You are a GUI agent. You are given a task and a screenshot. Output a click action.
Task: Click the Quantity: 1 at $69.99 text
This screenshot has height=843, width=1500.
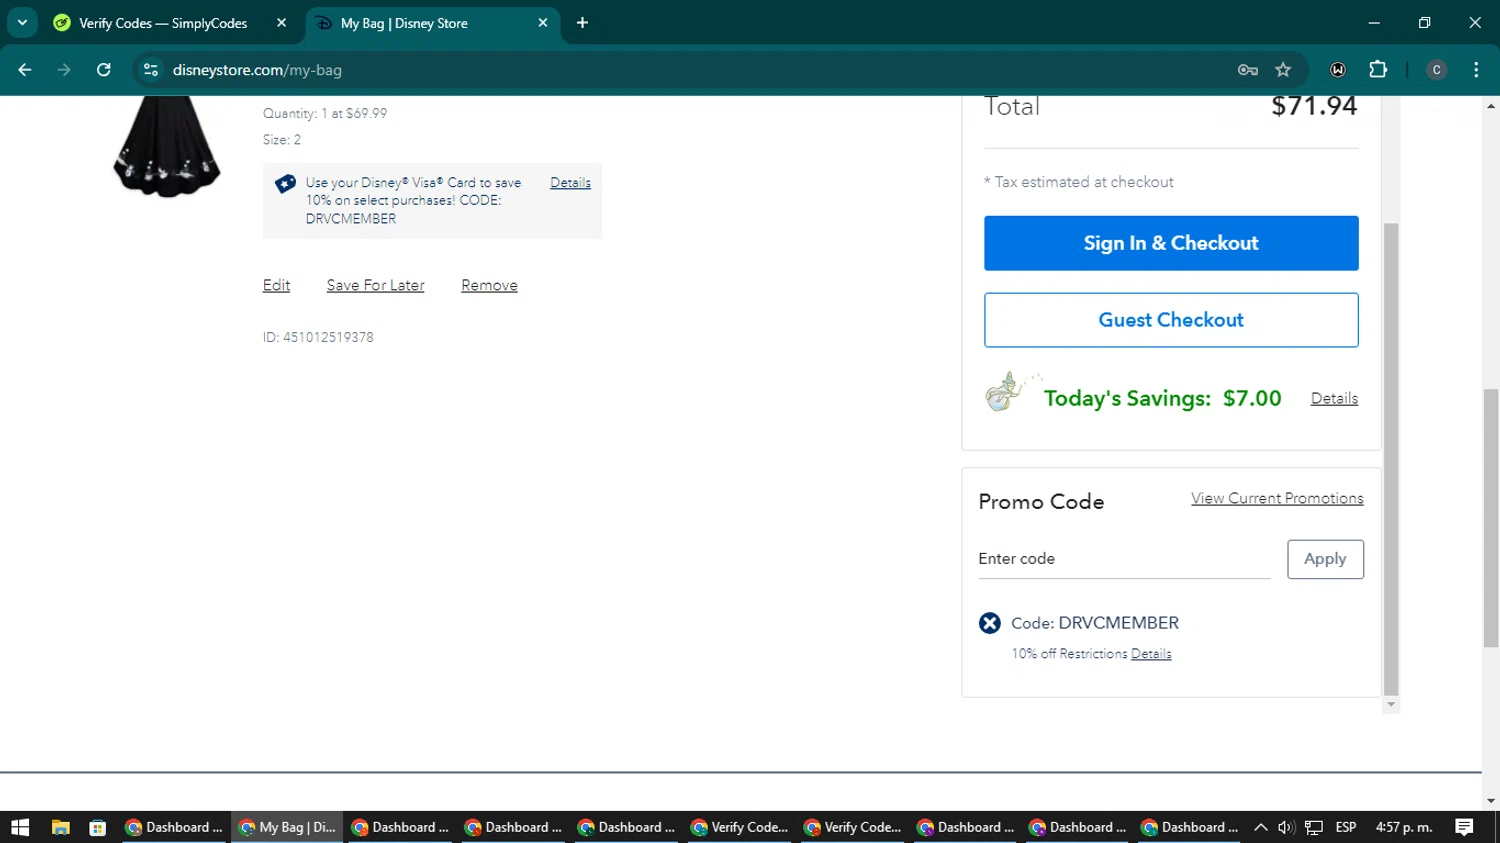pyautogui.click(x=325, y=113)
